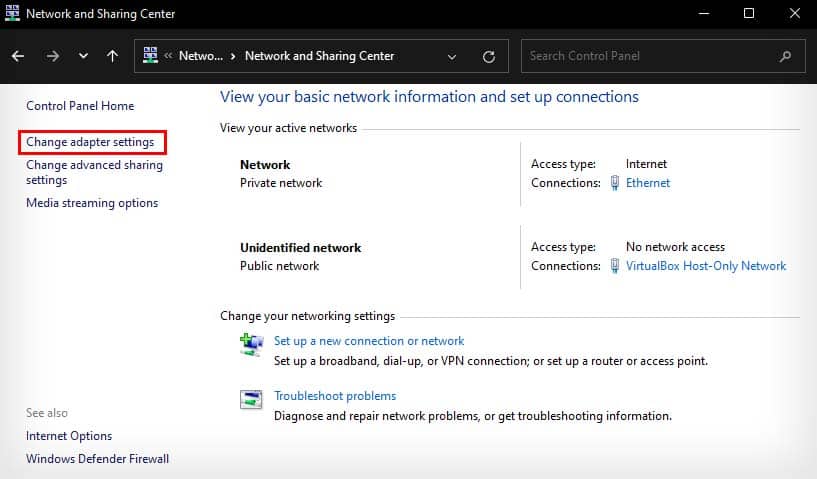Image resolution: width=817 pixels, height=479 pixels.
Task: Click the Back navigation arrow
Action: 18,56
